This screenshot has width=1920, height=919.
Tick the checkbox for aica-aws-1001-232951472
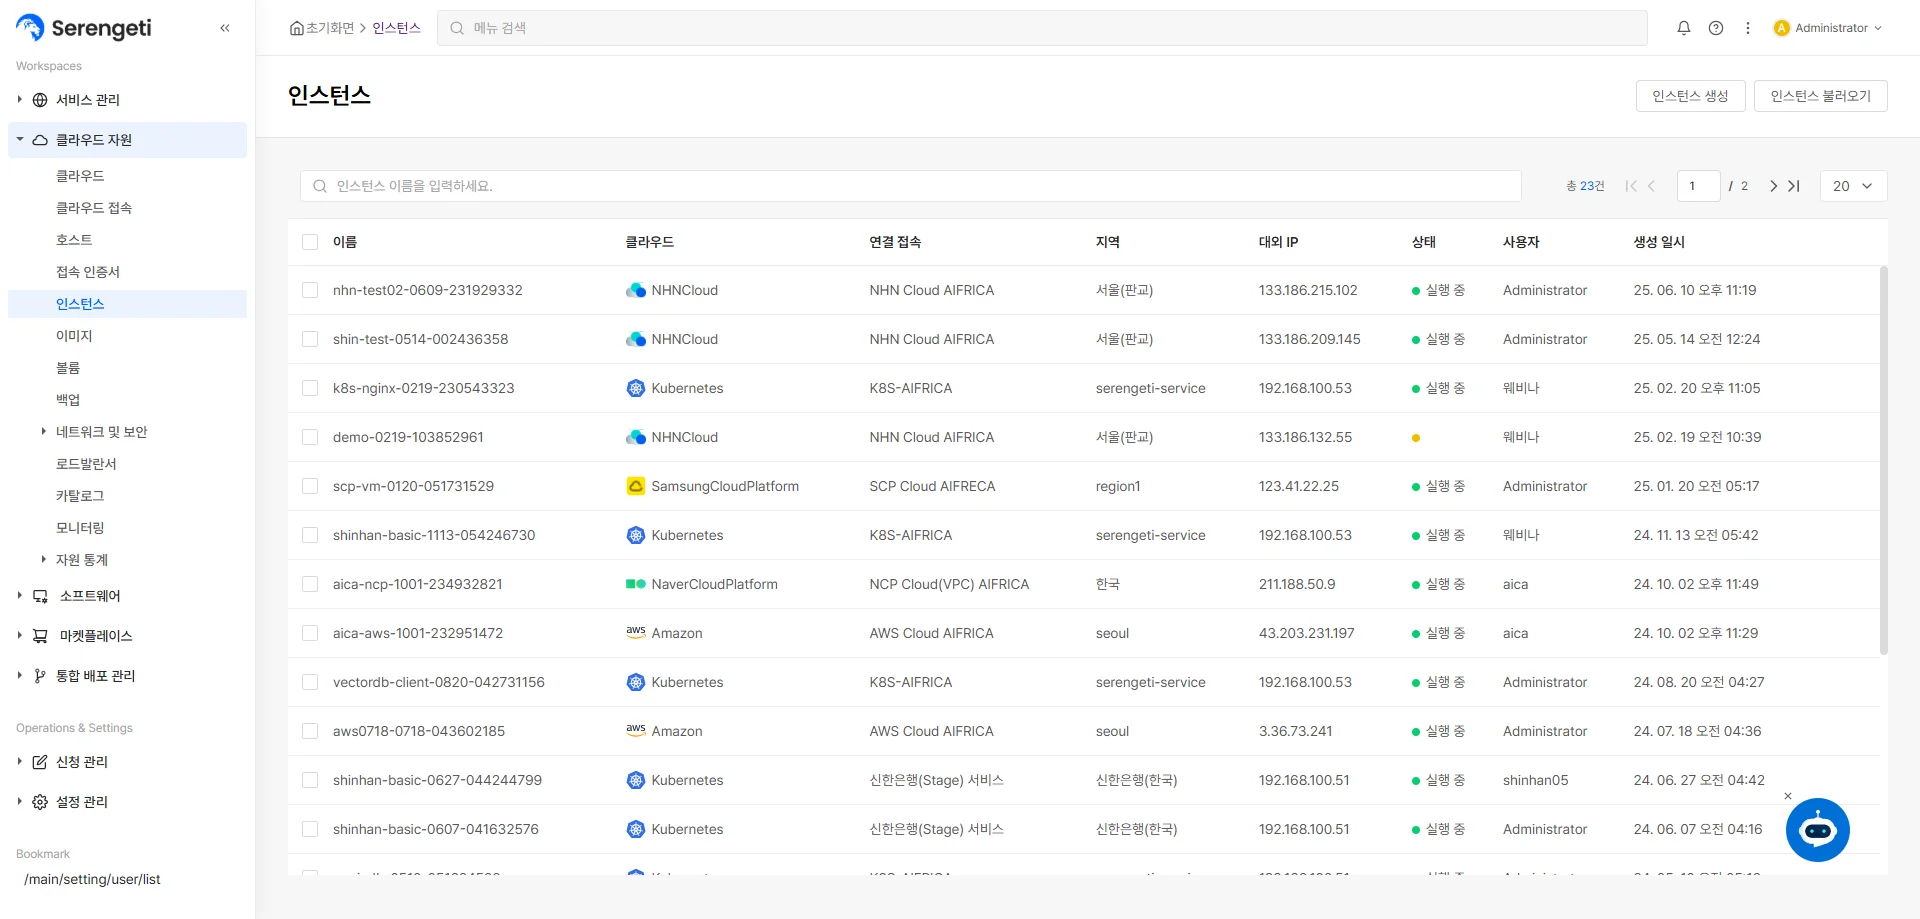tap(310, 633)
